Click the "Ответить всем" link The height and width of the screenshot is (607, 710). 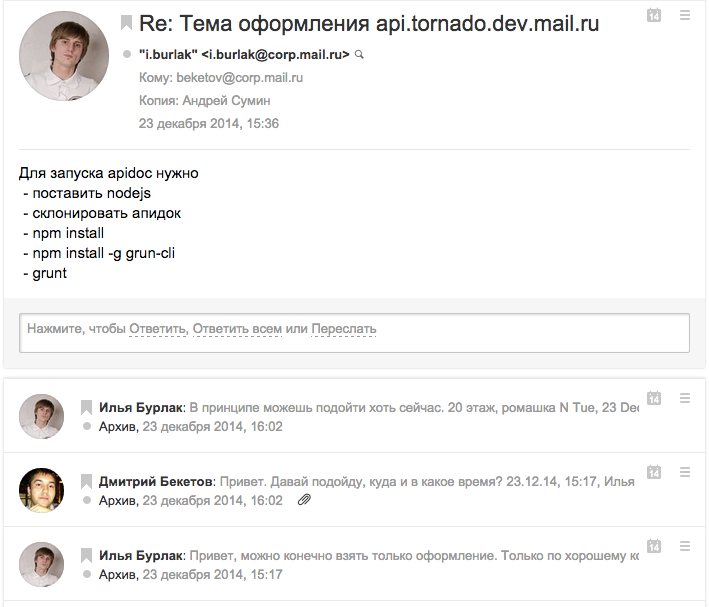pyautogui.click(x=236, y=329)
